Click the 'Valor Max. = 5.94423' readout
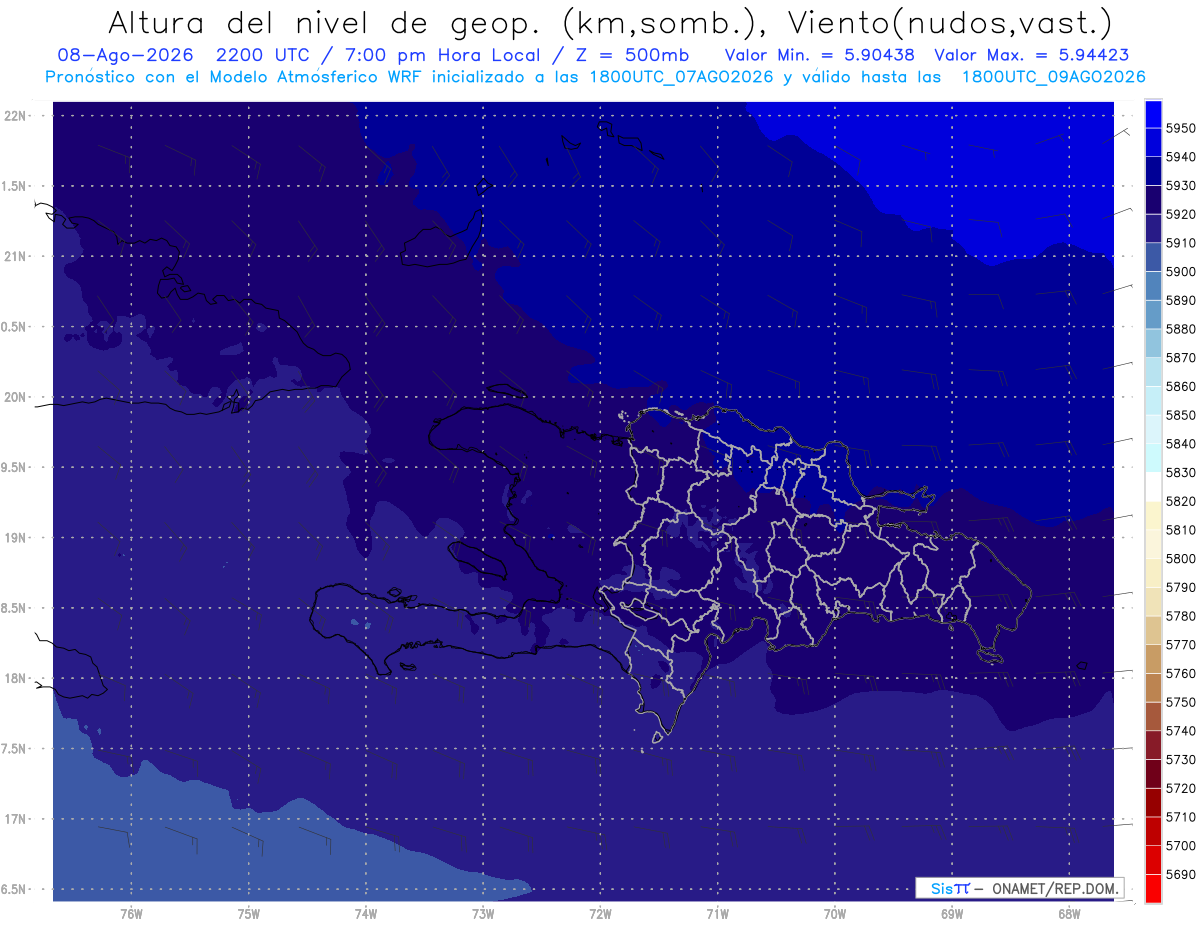 point(1033,55)
